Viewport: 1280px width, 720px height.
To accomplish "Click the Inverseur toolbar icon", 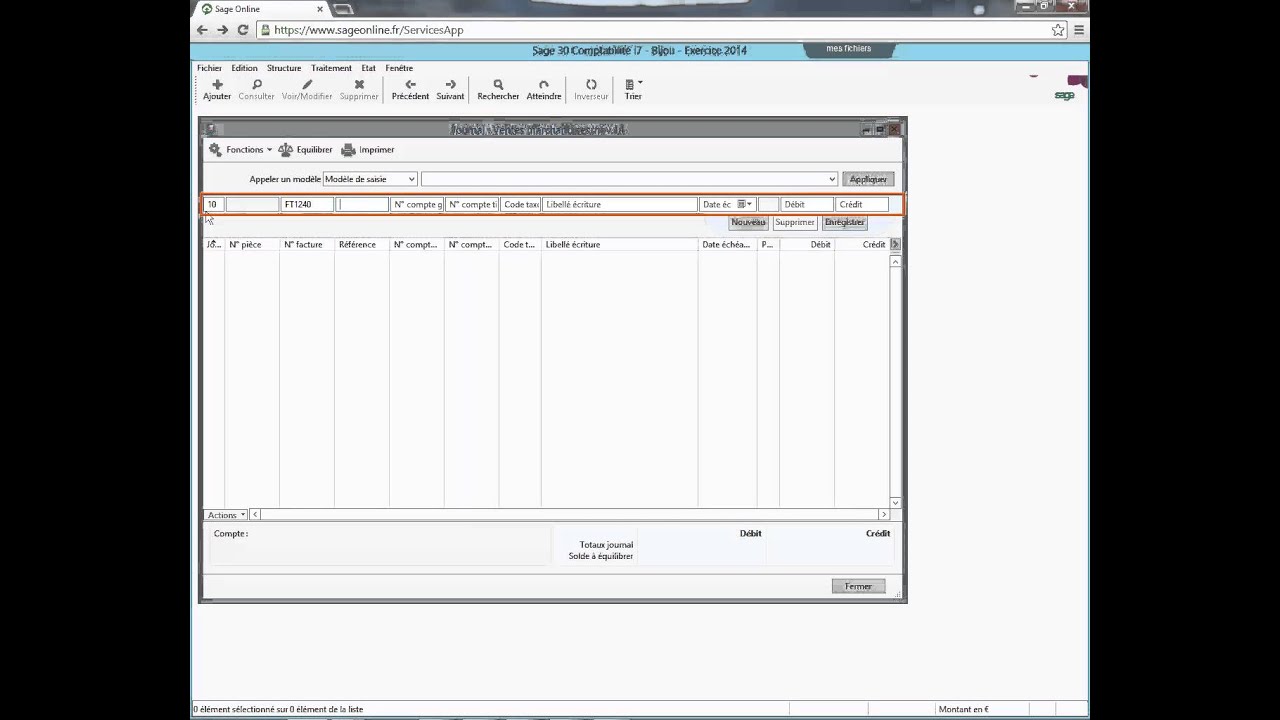I will click(591, 85).
